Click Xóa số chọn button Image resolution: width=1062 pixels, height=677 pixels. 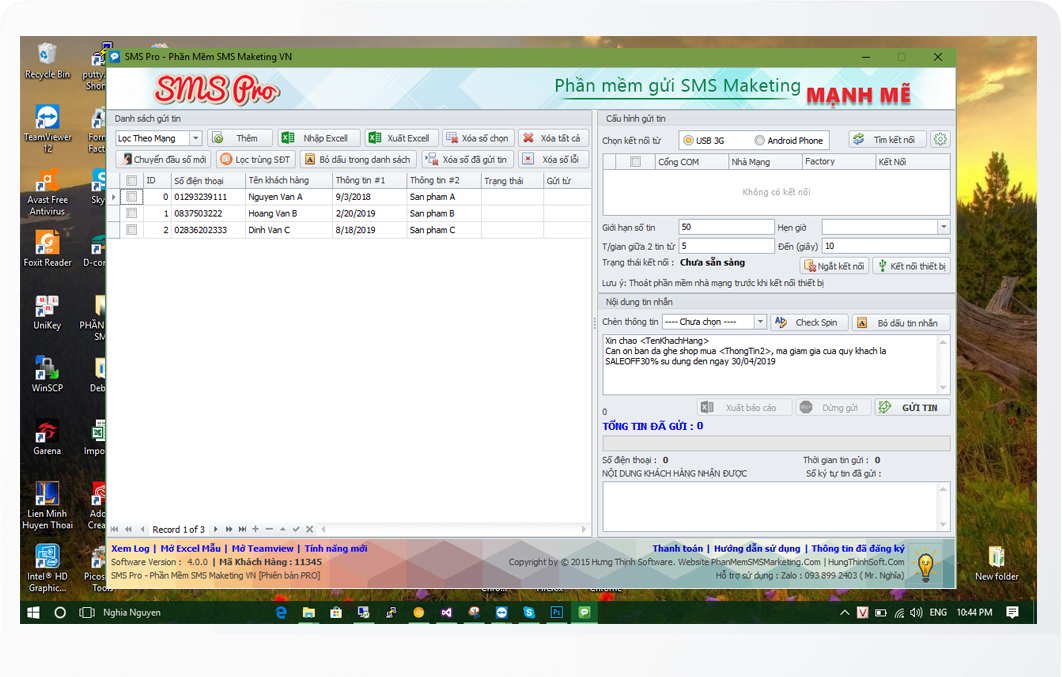click(479, 138)
